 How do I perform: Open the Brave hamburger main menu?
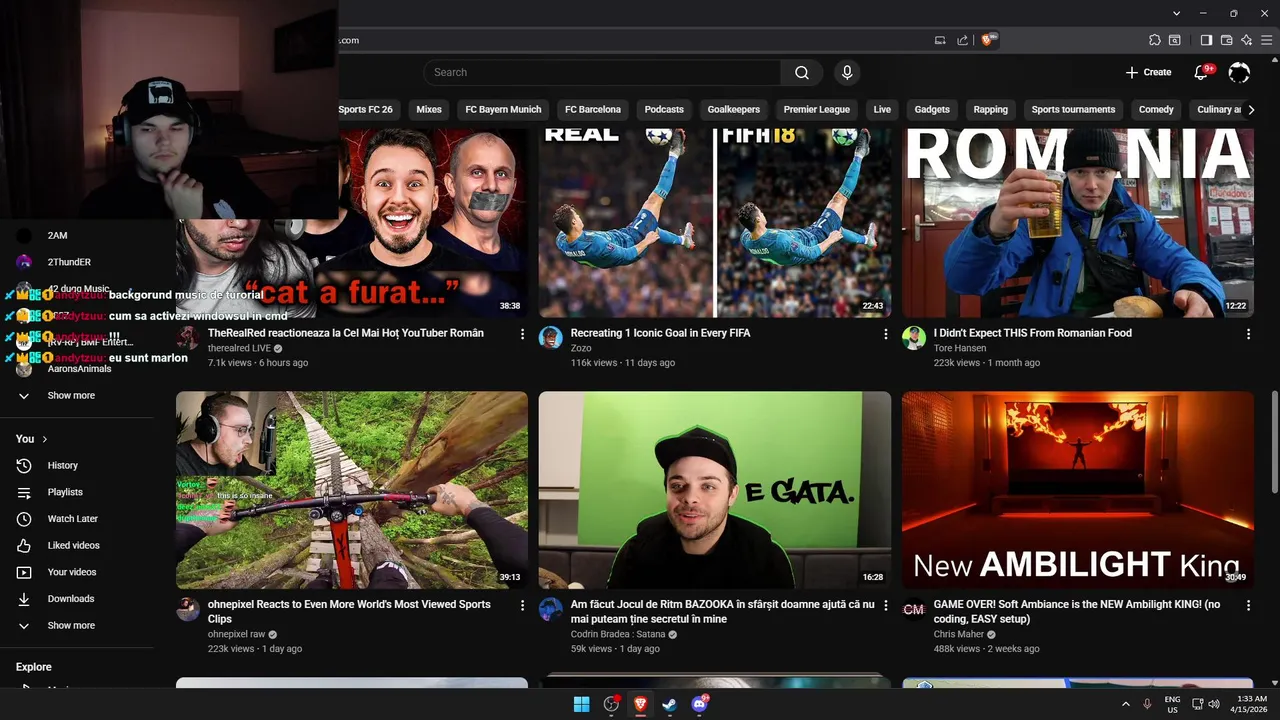[x=1266, y=40]
